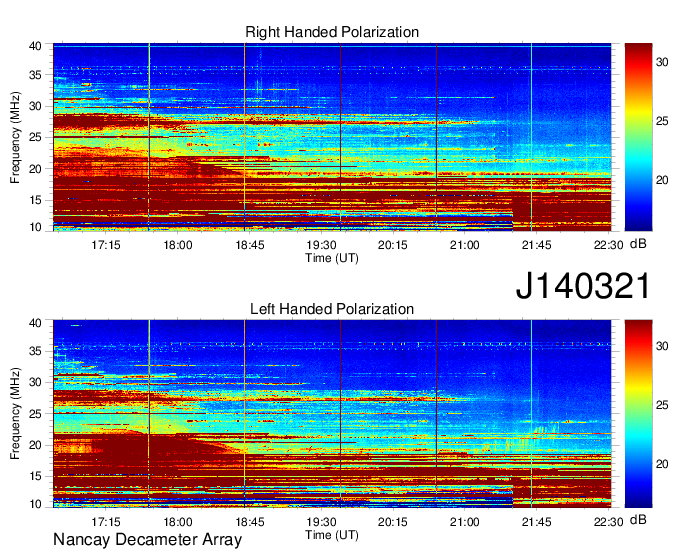Click the 20 frequency tick of bottom plot
The height and width of the screenshot is (552, 680).
coord(35,445)
